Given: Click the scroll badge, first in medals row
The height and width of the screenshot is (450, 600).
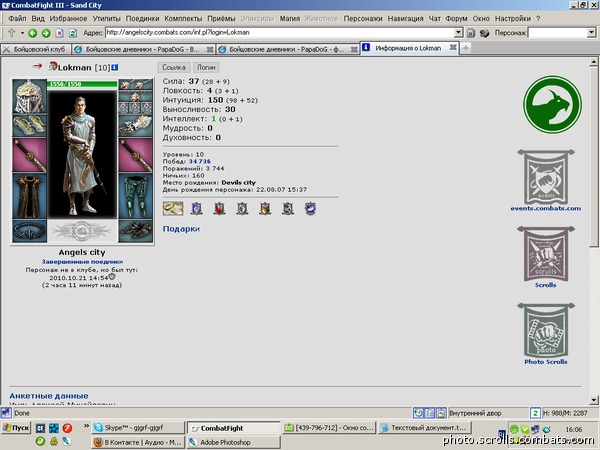Looking at the screenshot, I should pyautogui.click(x=173, y=209).
